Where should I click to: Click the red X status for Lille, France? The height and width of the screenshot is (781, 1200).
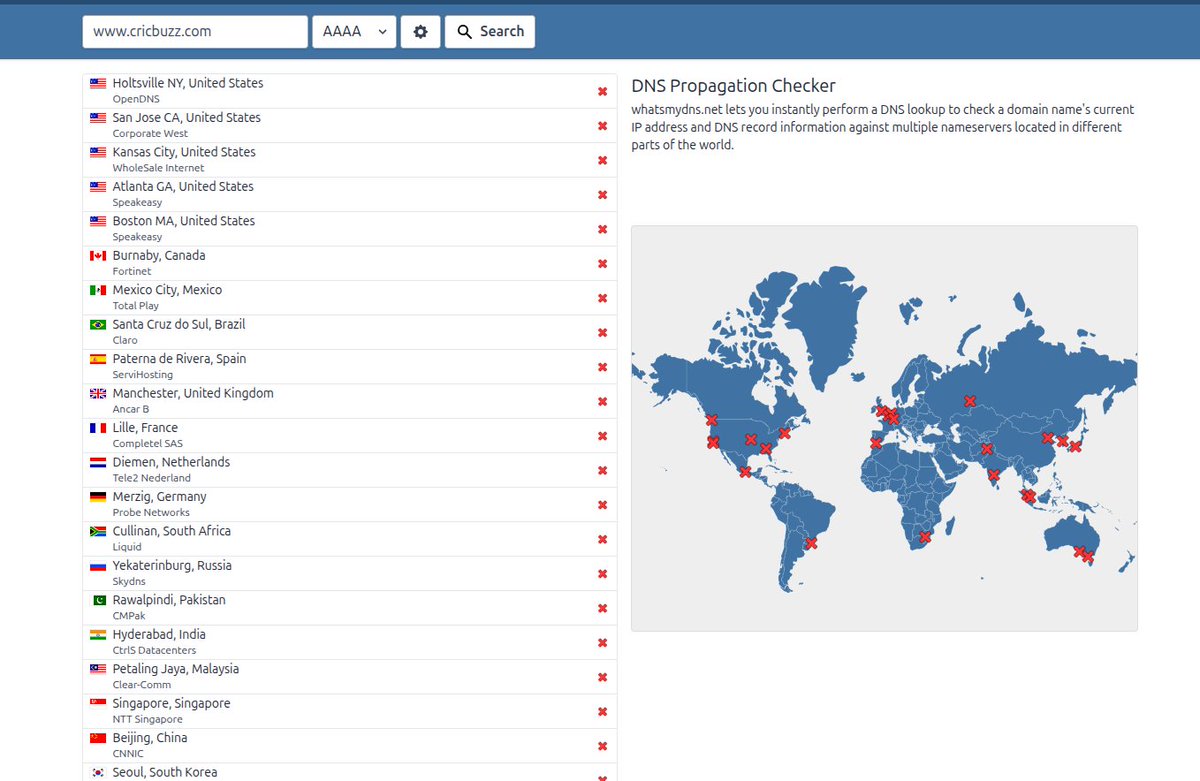point(602,436)
